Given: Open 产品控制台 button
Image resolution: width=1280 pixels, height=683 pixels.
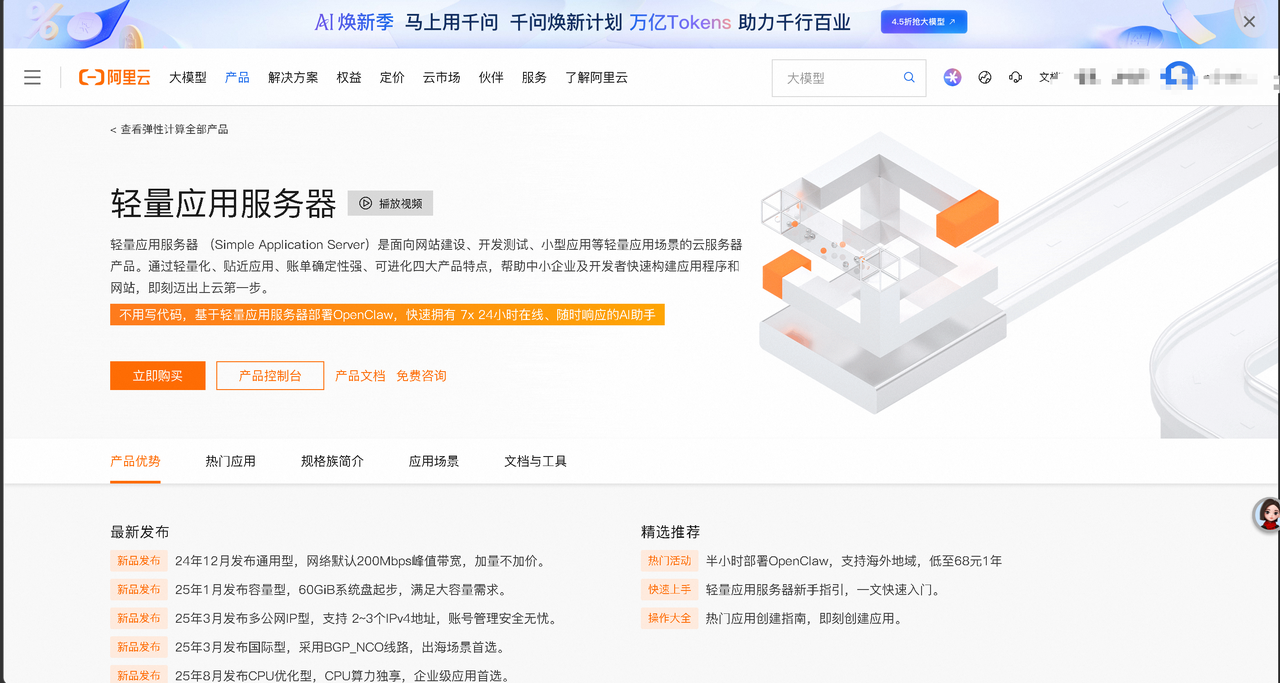Looking at the screenshot, I should [270, 376].
